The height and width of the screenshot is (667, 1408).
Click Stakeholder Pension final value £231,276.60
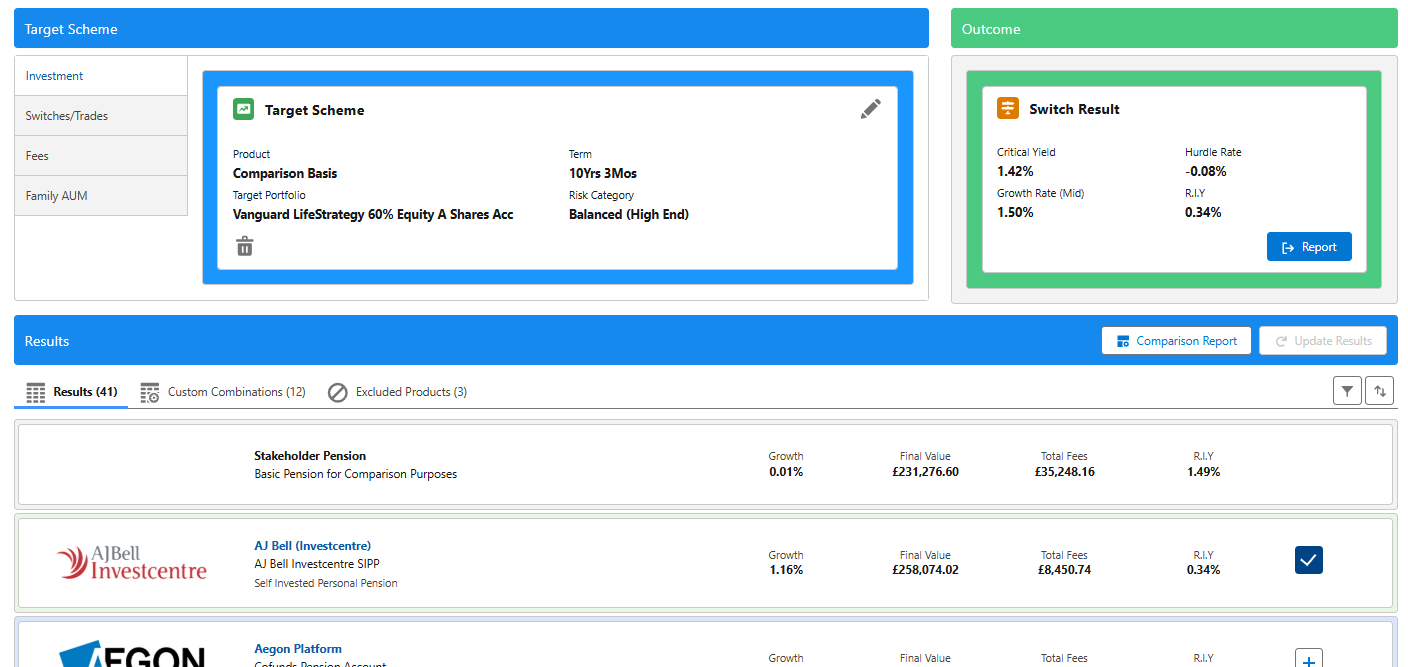coord(925,472)
